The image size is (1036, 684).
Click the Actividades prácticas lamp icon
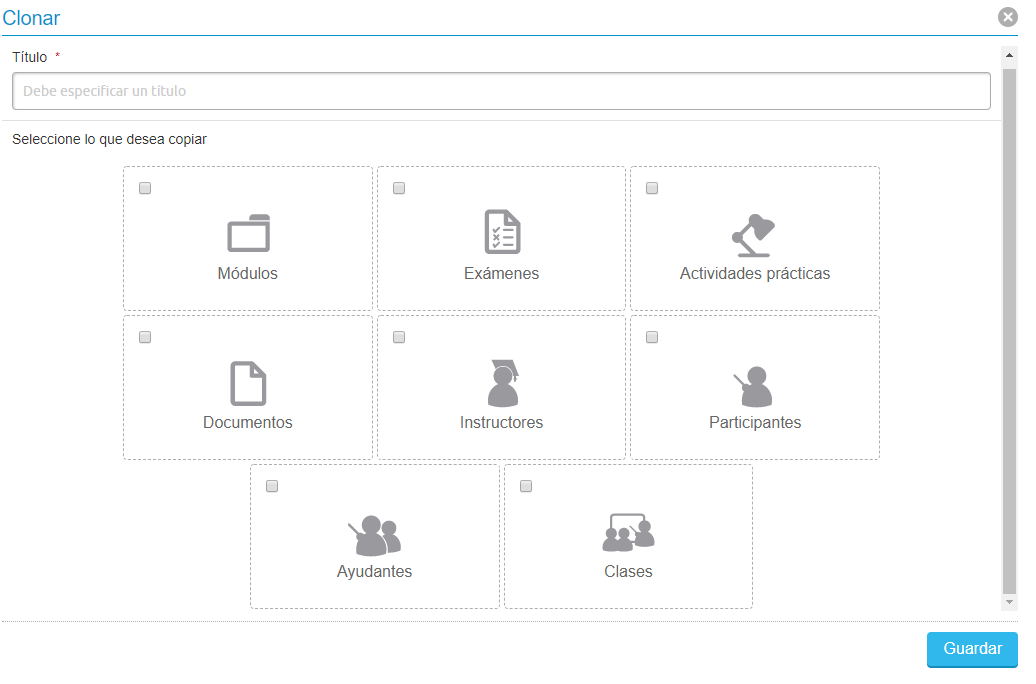pyautogui.click(x=753, y=235)
